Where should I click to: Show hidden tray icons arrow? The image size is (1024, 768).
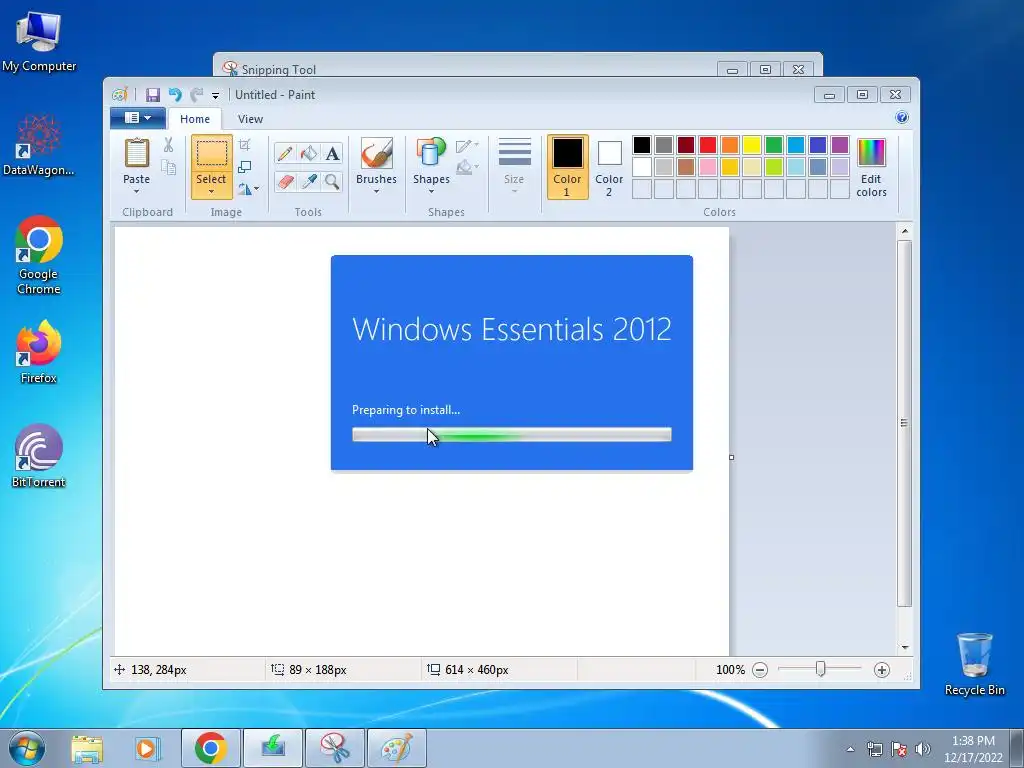pos(850,749)
